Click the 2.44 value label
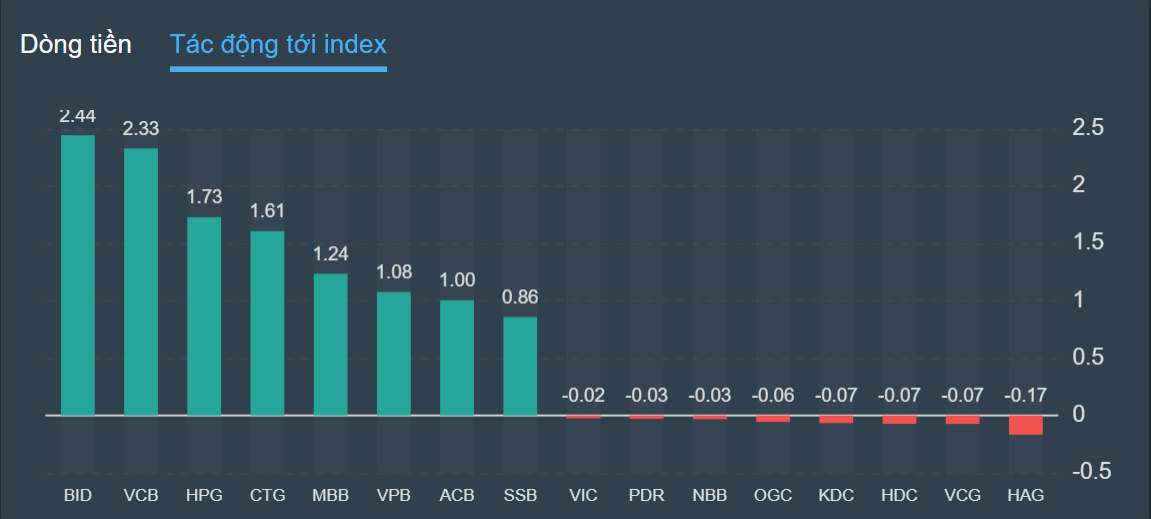Viewport: 1151px width, 519px height. pyautogui.click(x=78, y=117)
